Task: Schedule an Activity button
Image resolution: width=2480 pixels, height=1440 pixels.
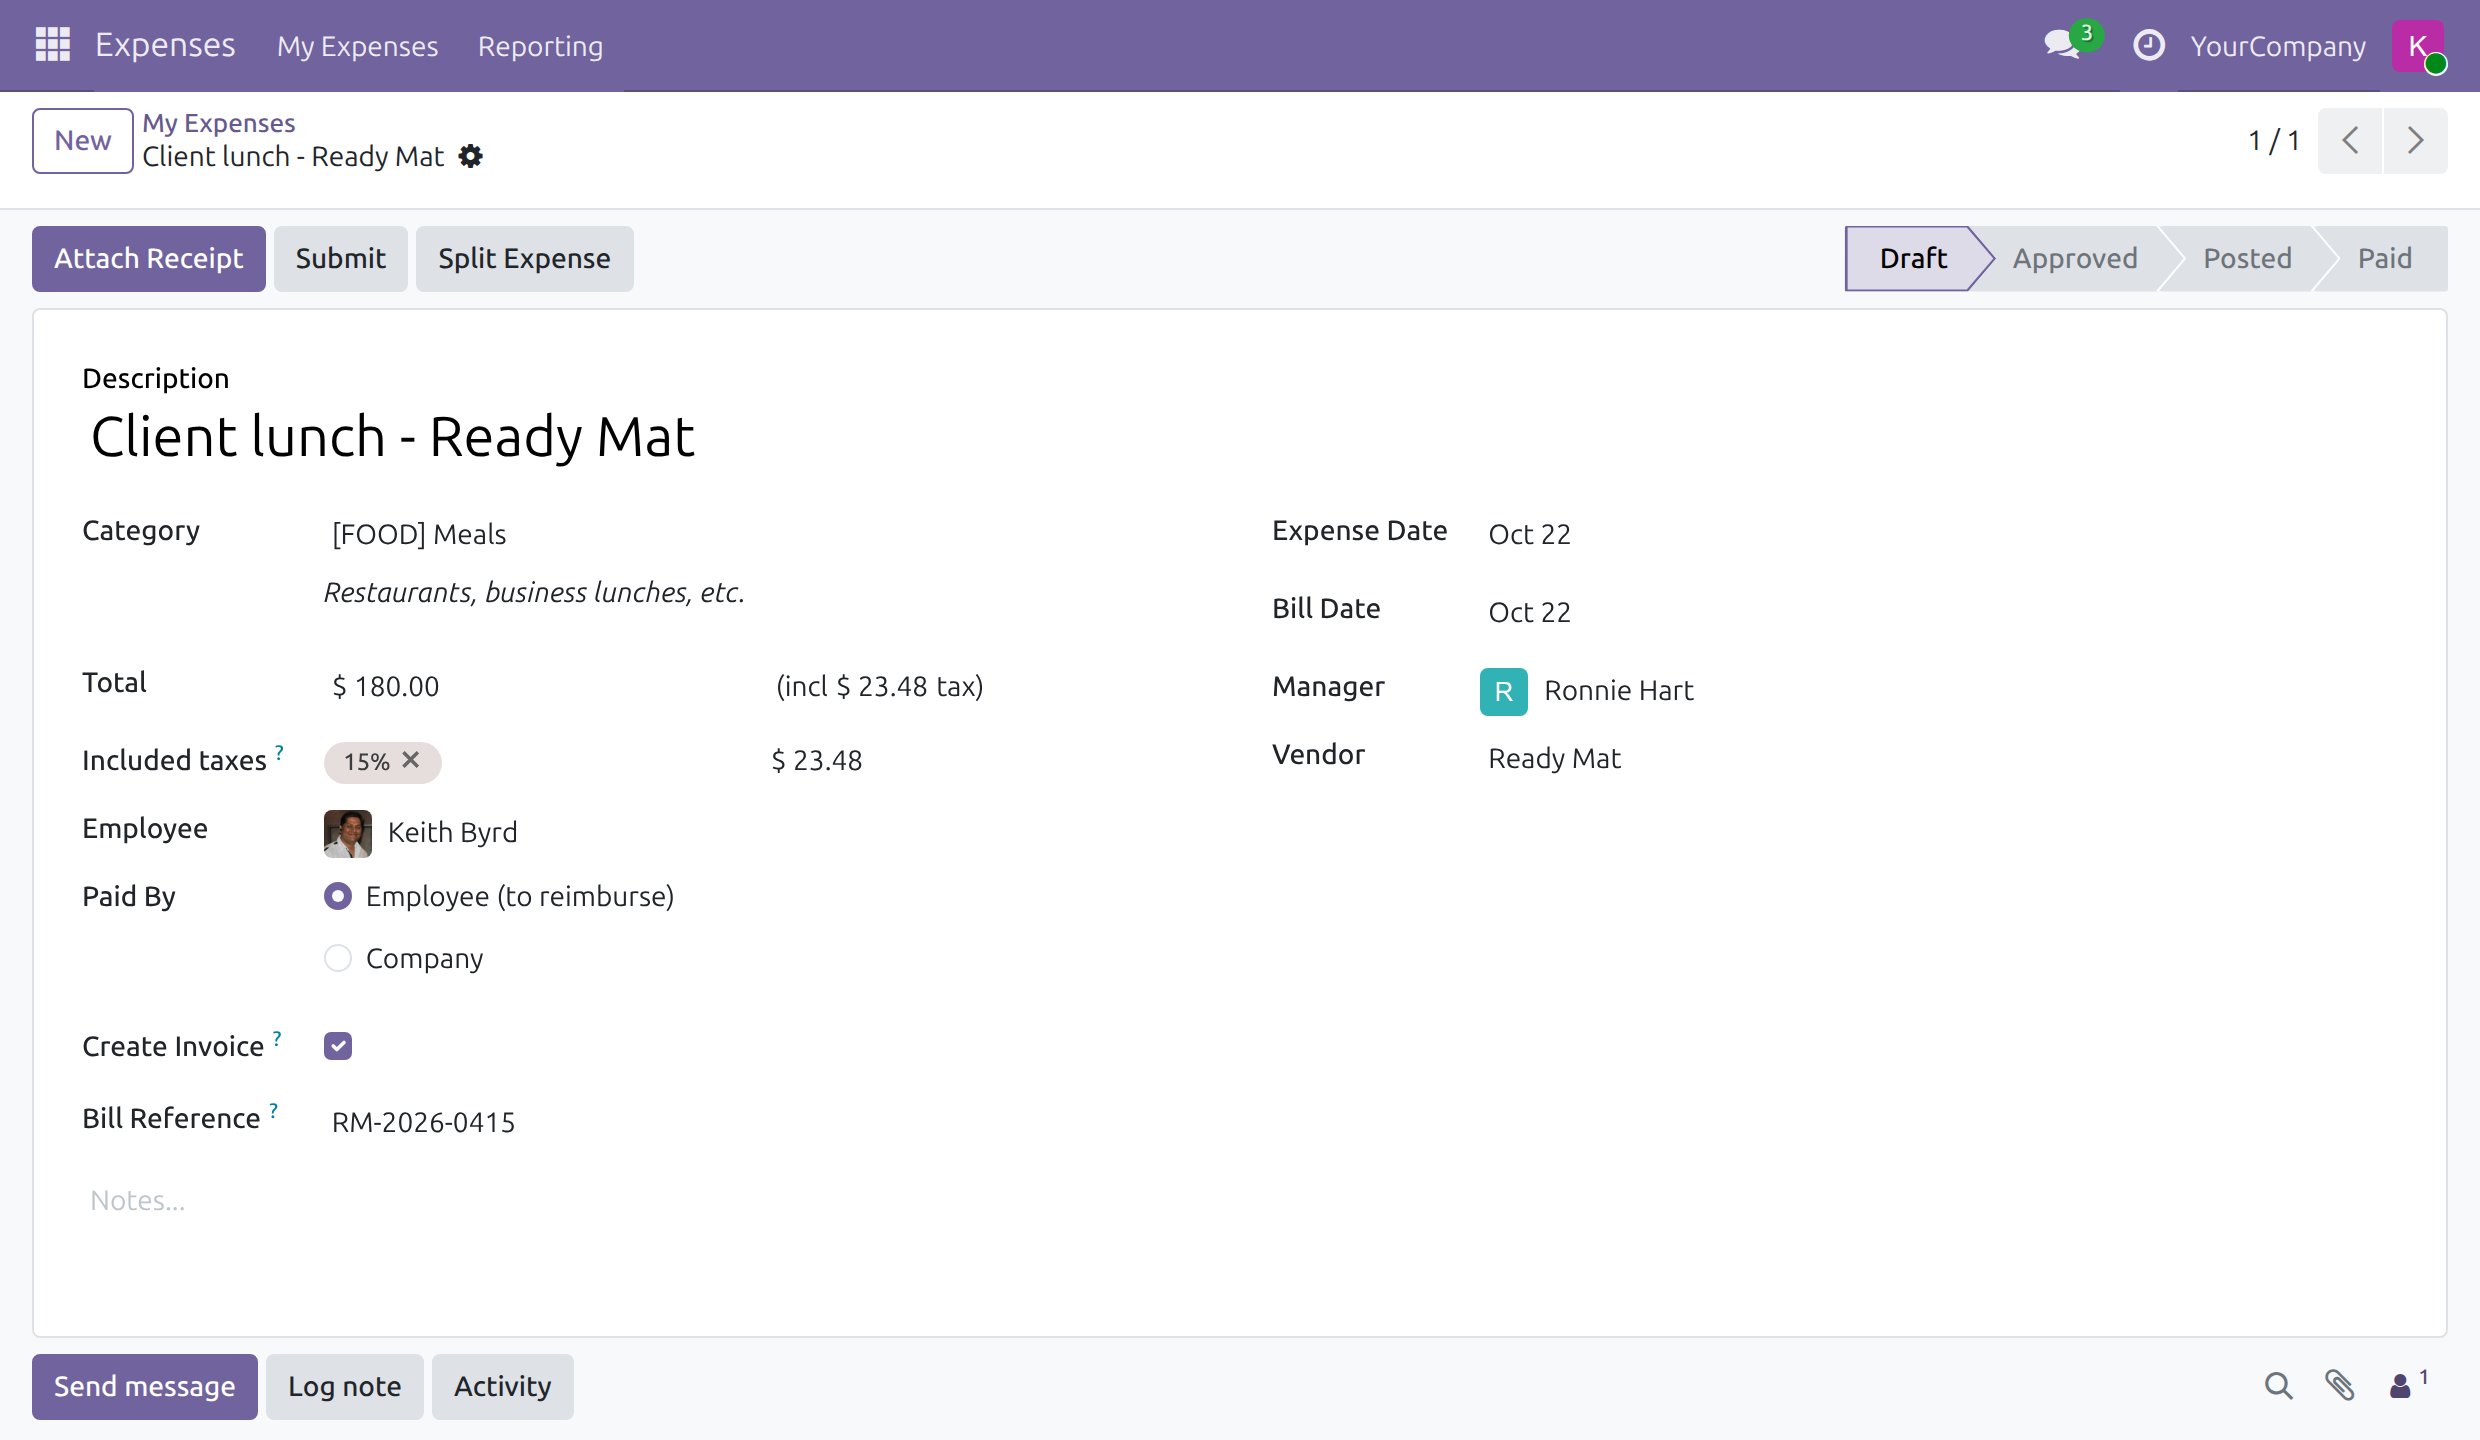Action: click(x=502, y=1387)
